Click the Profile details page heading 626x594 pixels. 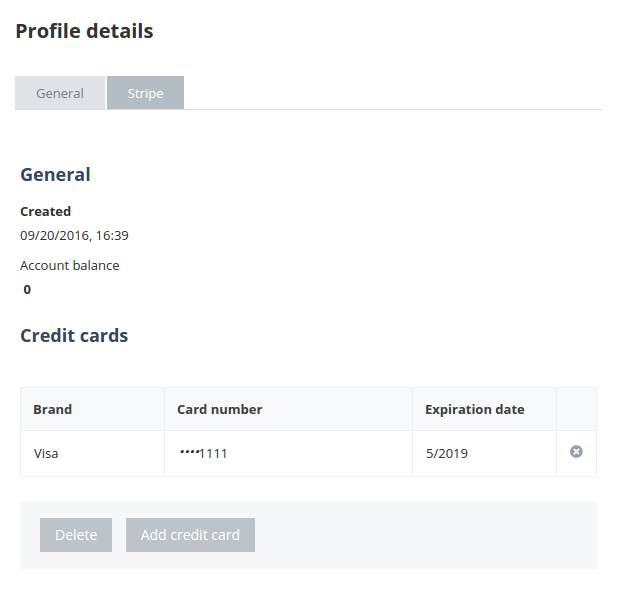85,31
